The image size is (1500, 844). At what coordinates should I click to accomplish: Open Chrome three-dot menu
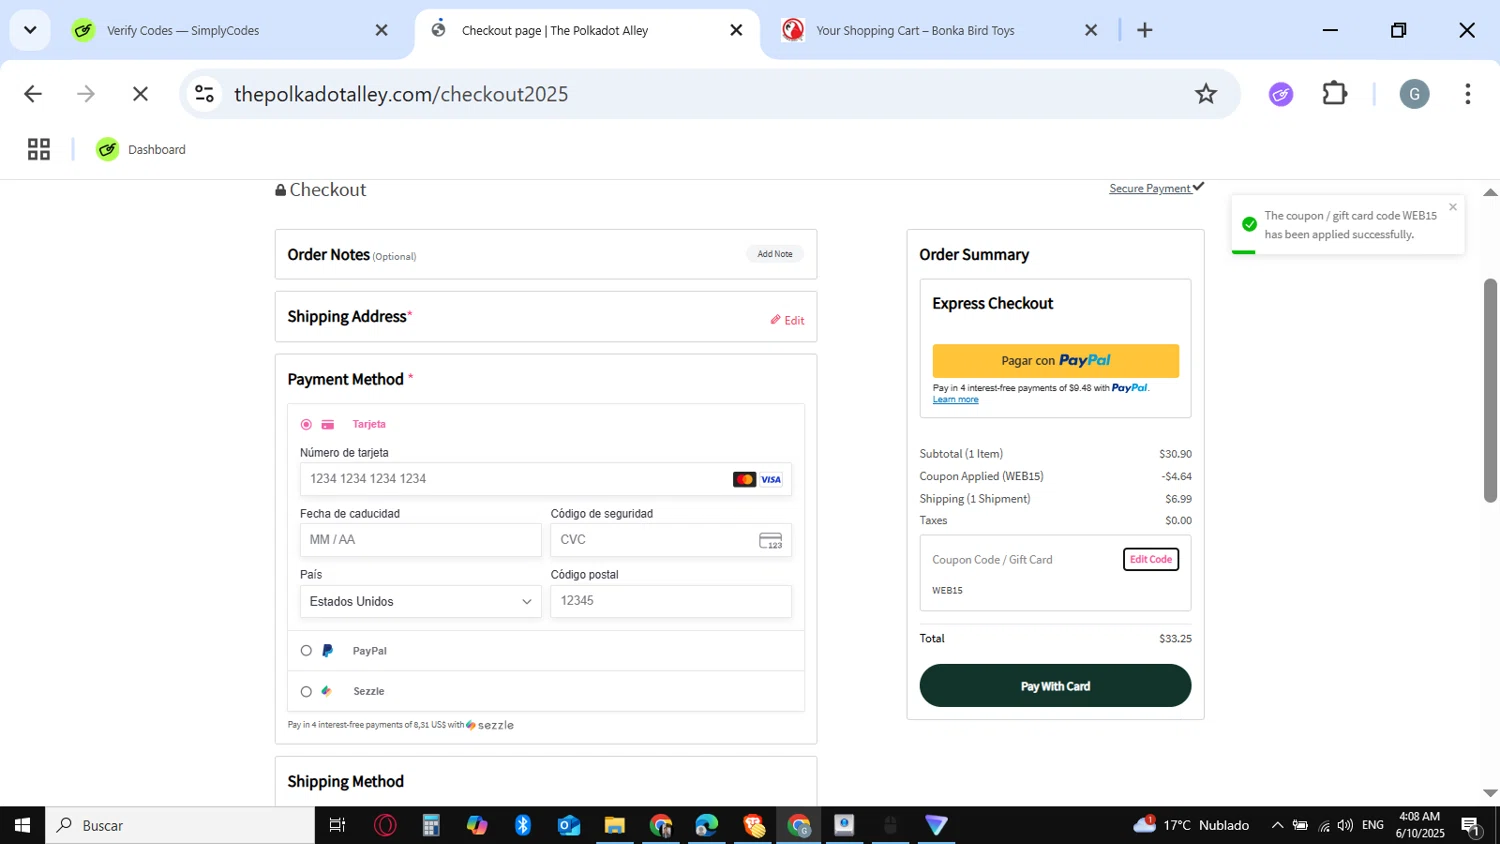1467,94
